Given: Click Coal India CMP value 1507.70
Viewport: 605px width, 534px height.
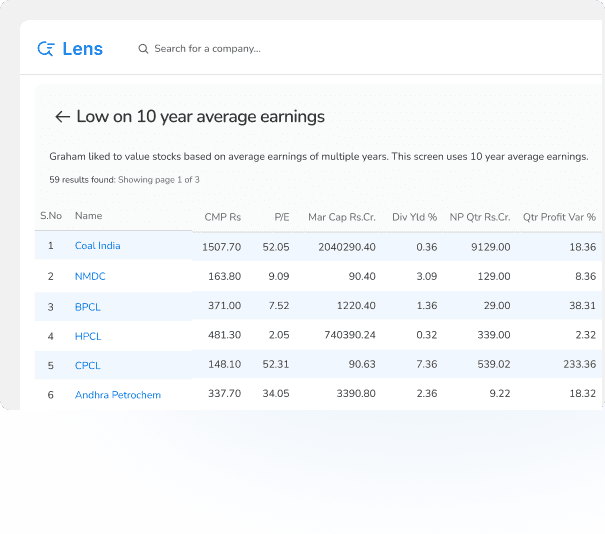Looking at the screenshot, I should pyautogui.click(x=221, y=247).
